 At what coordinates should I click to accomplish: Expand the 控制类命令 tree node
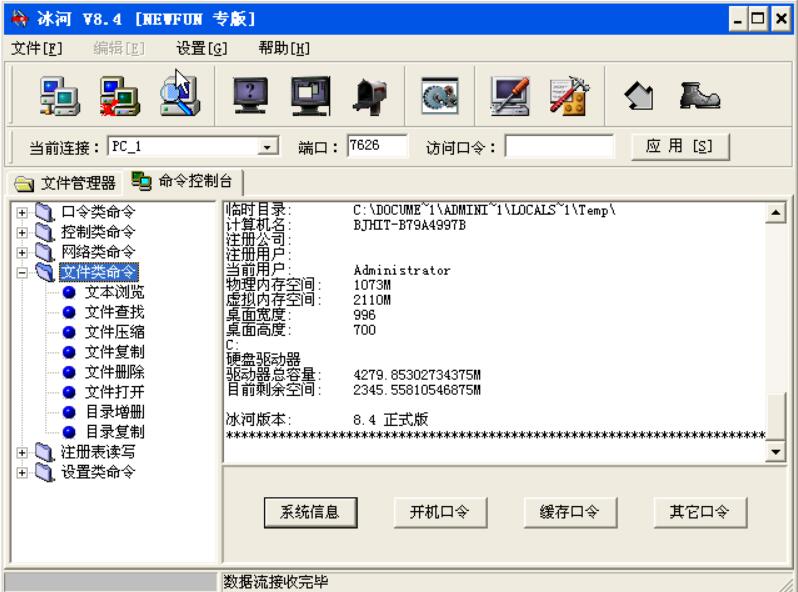pyautogui.click(x=22, y=233)
